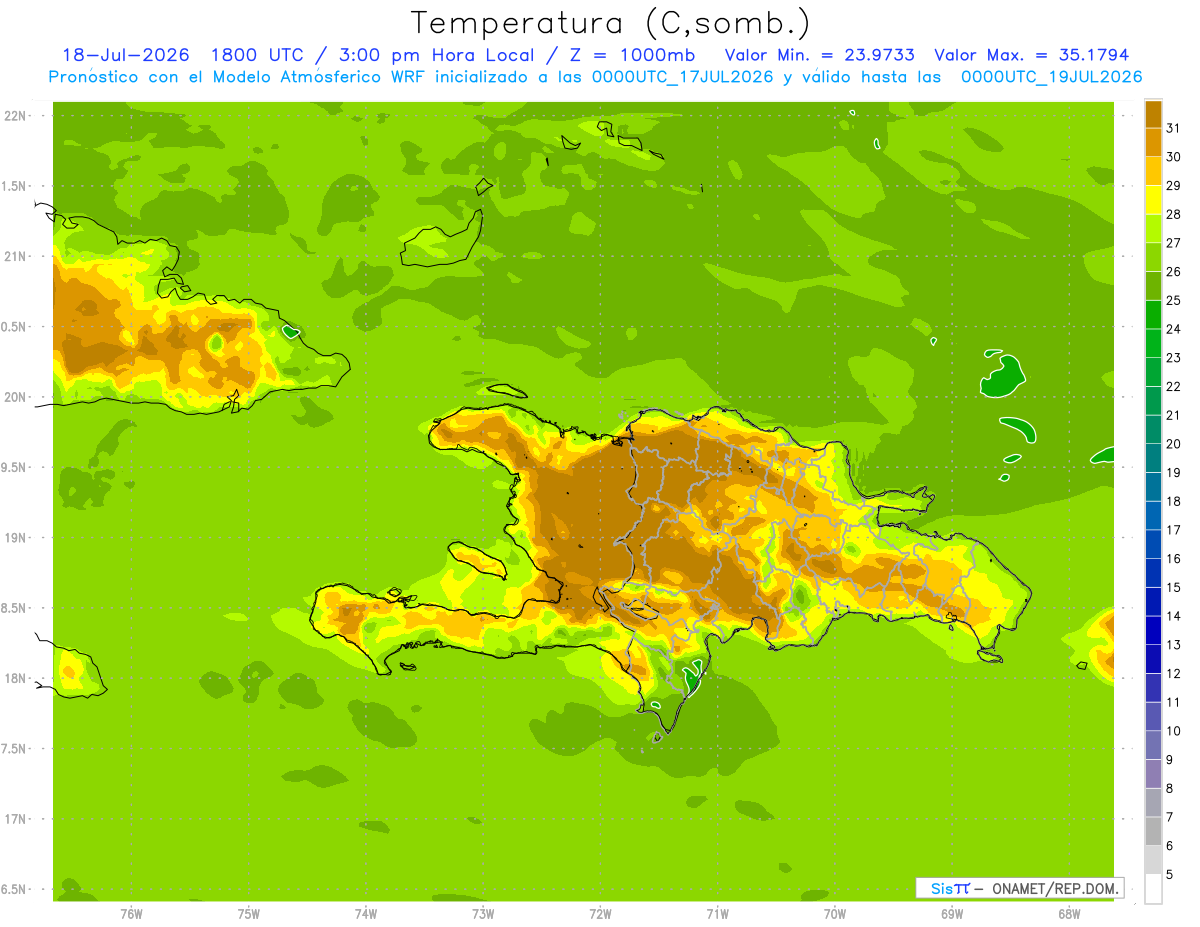1200x927 pixels.
Task: Click the "22N" latitude axis label
Action: (x=17, y=116)
